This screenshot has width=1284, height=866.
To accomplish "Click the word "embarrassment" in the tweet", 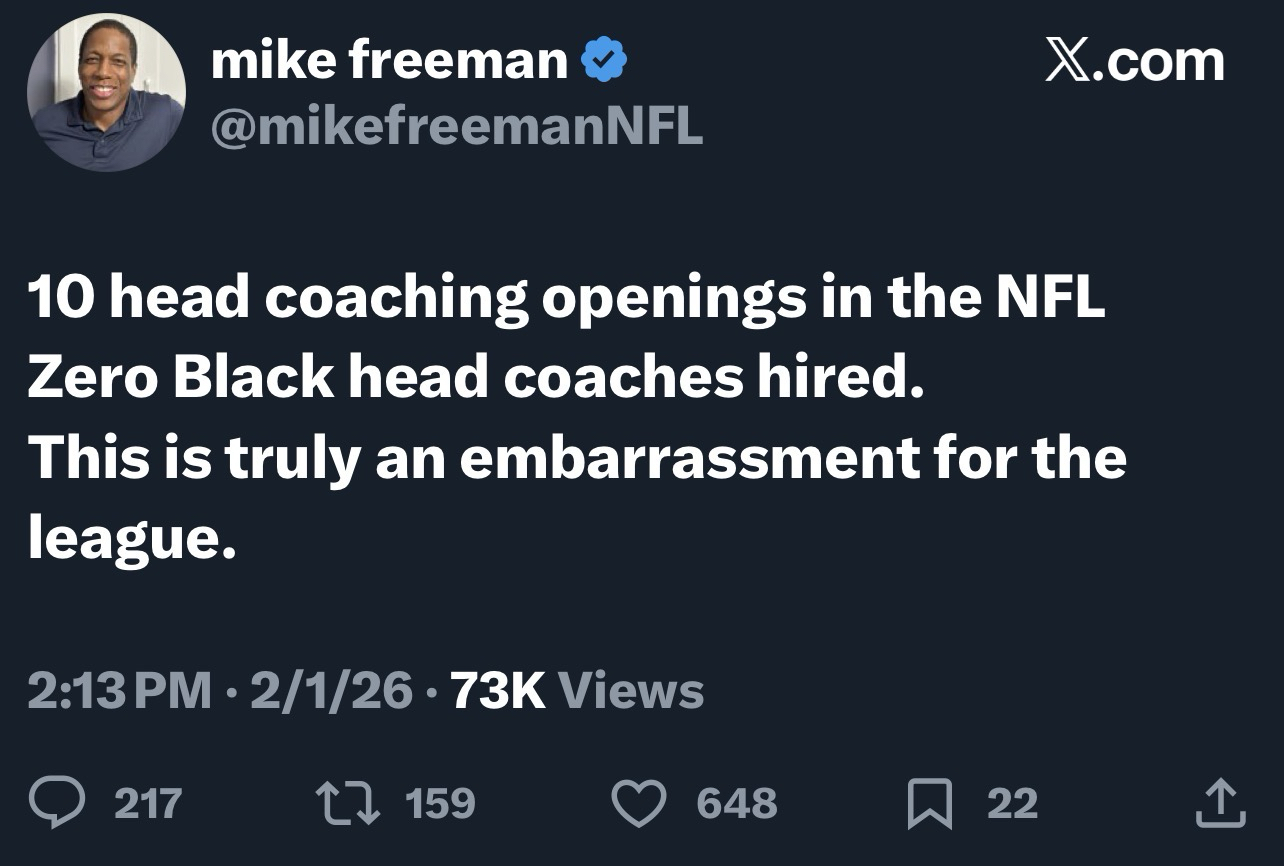I will [x=689, y=457].
